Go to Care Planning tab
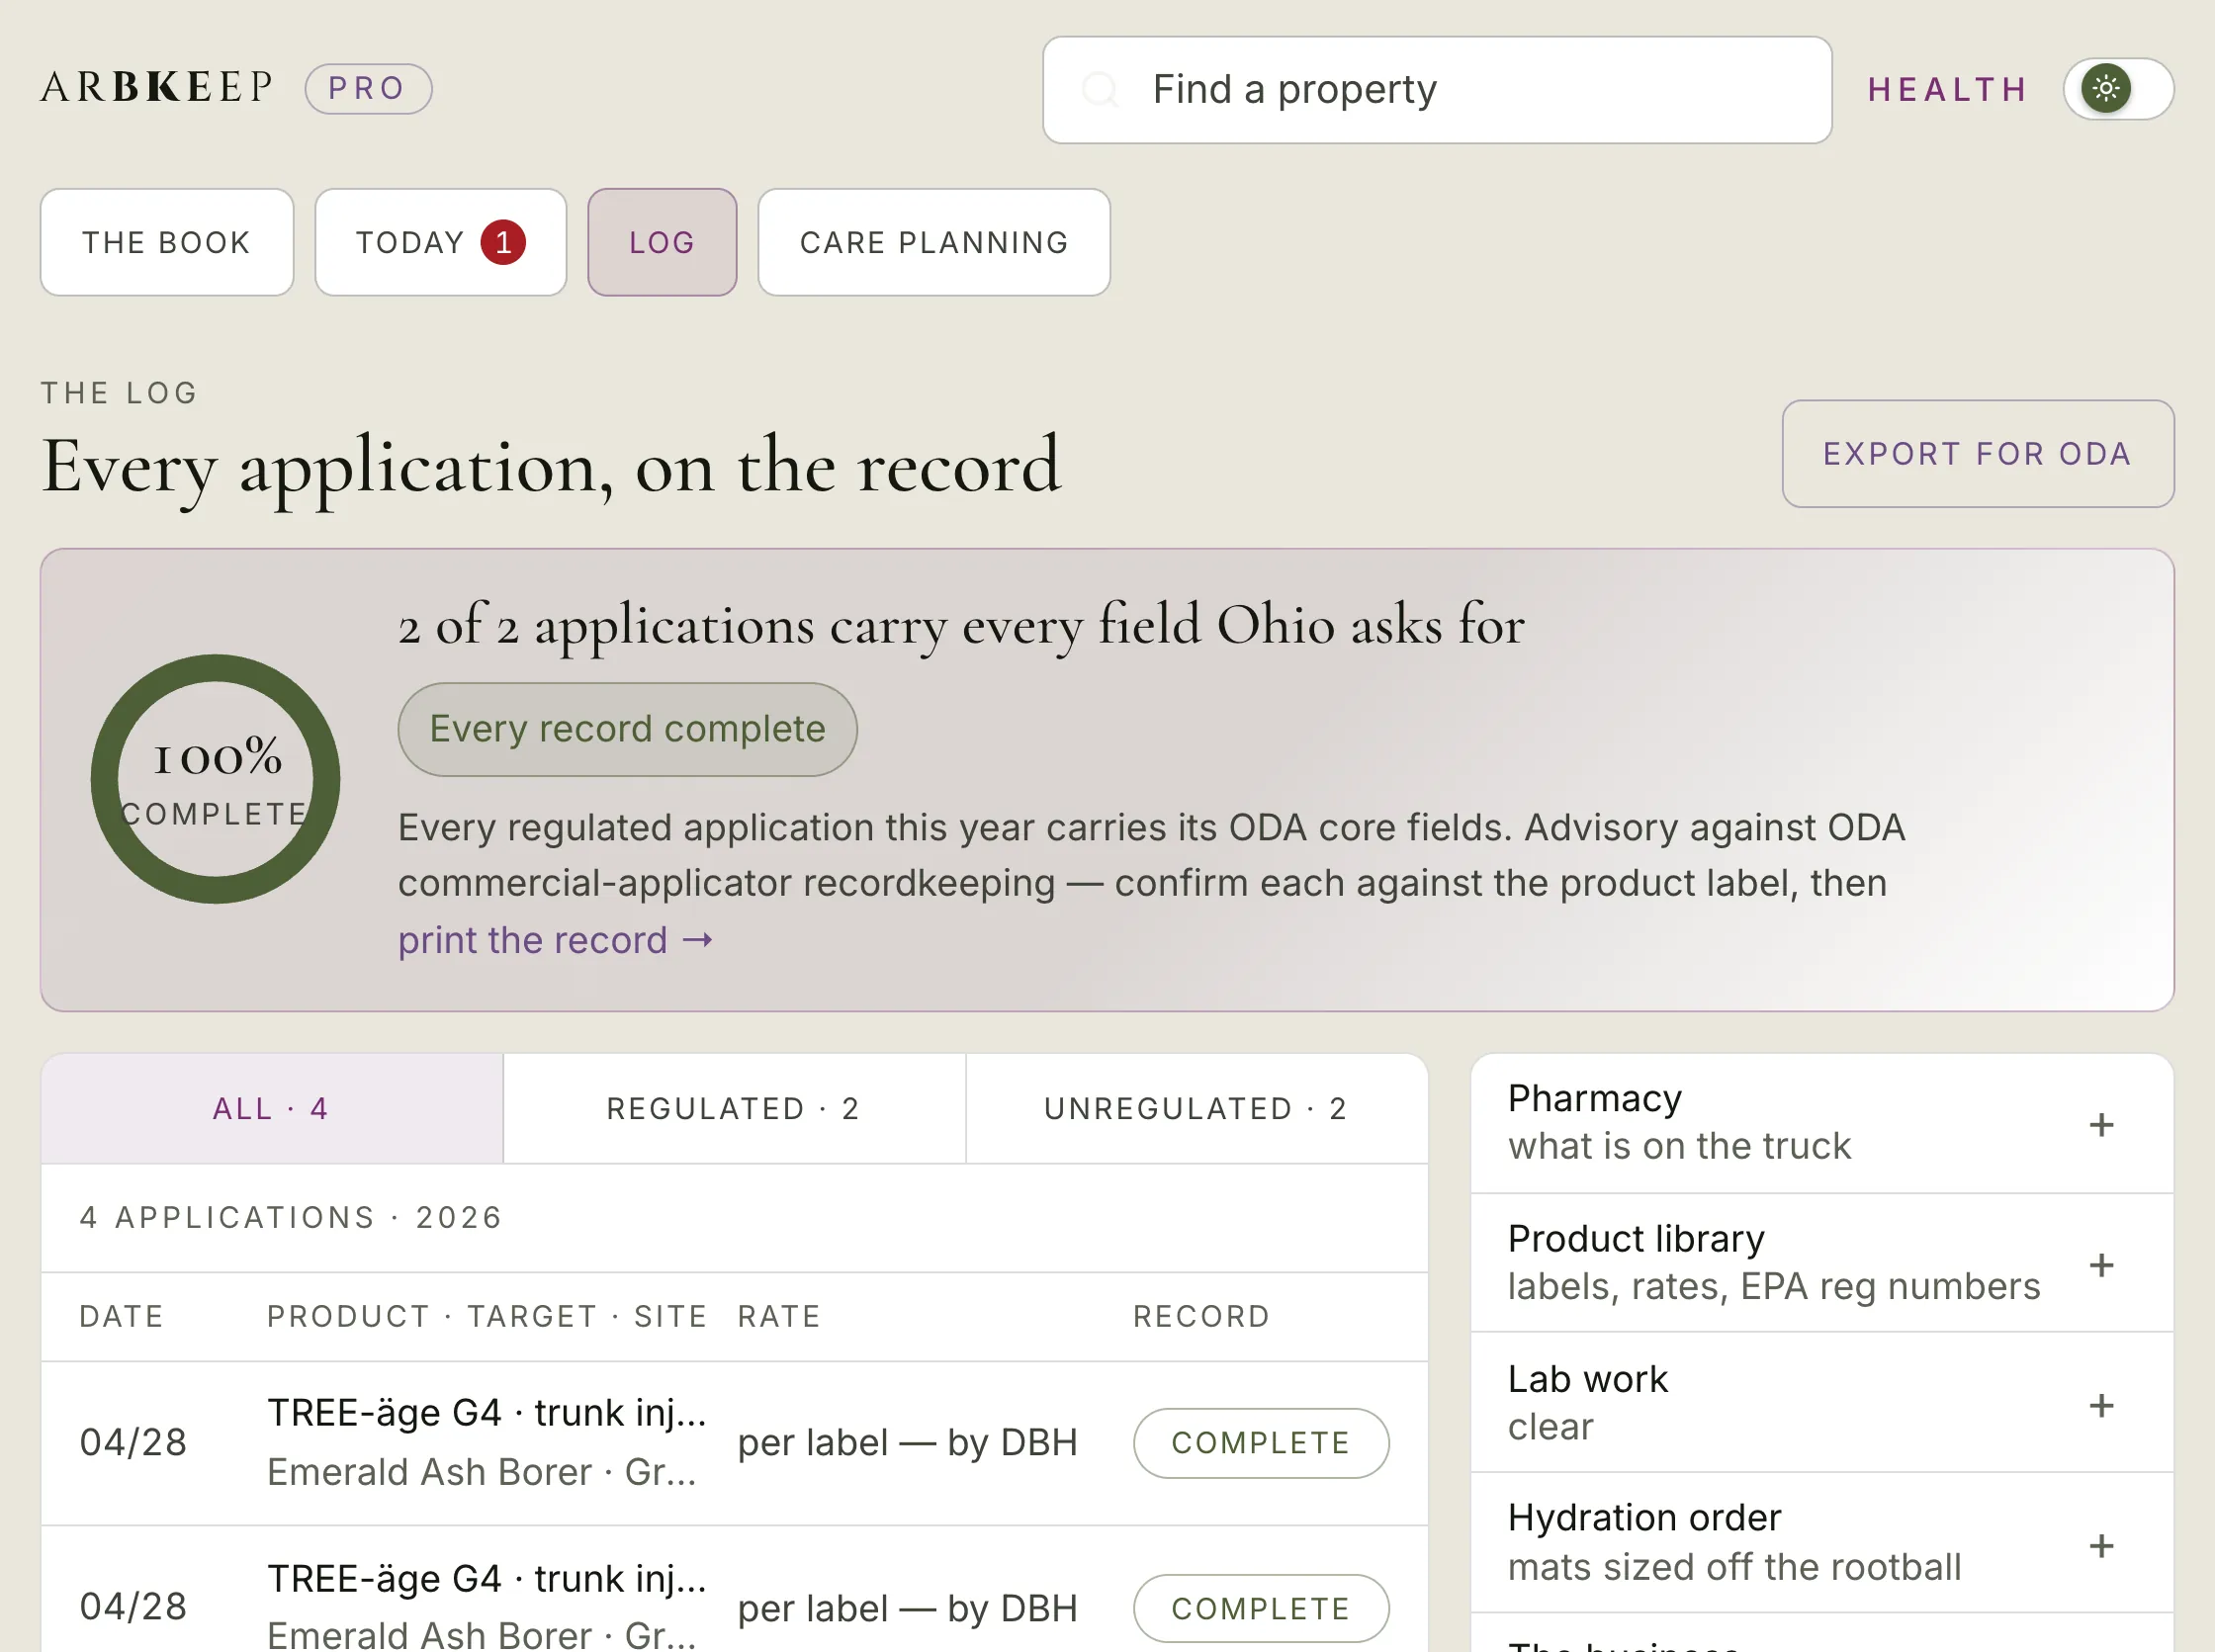The image size is (2215, 1652). coord(933,242)
